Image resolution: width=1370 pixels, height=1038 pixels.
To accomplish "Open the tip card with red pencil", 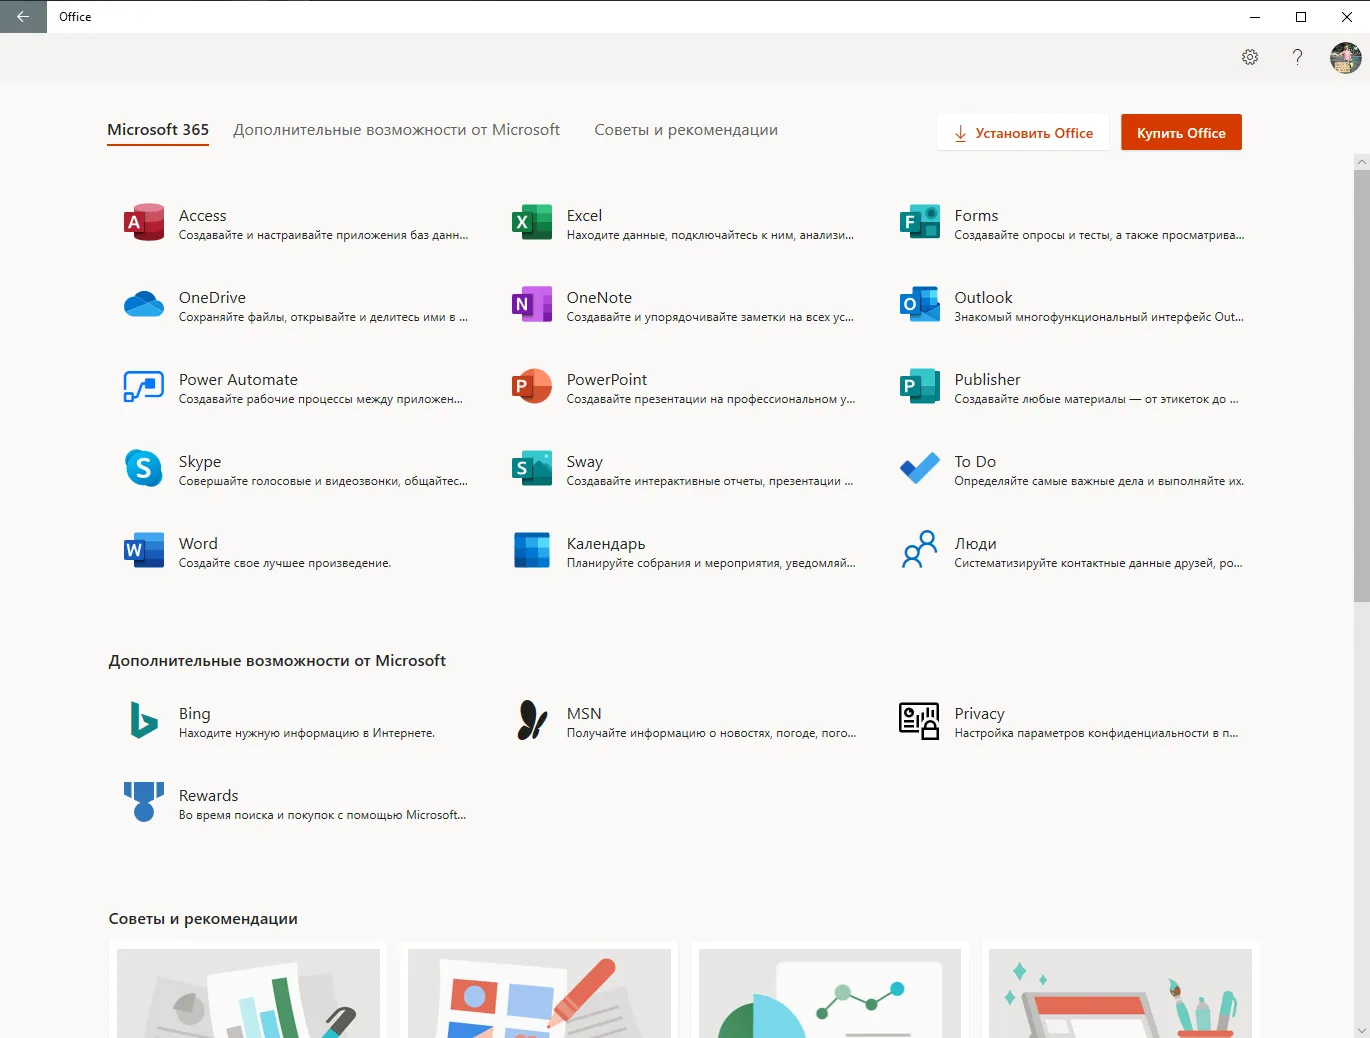I will pyautogui.click(x=539, y=990).
